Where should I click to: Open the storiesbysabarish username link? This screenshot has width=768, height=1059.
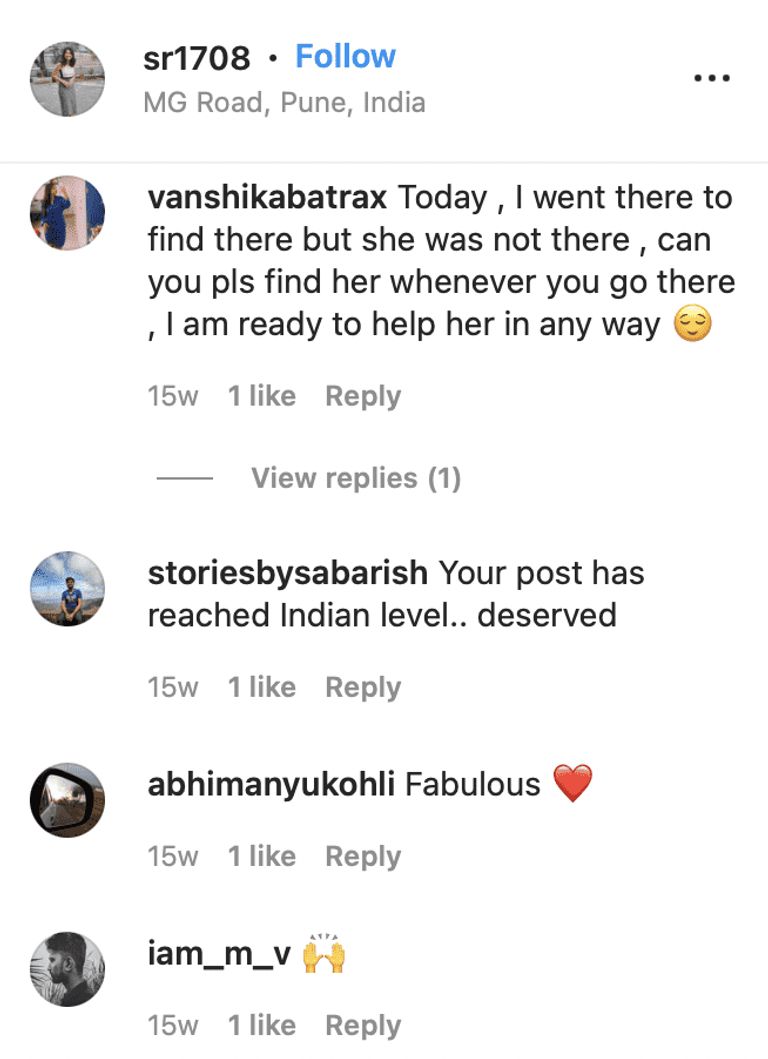(288, 573)
